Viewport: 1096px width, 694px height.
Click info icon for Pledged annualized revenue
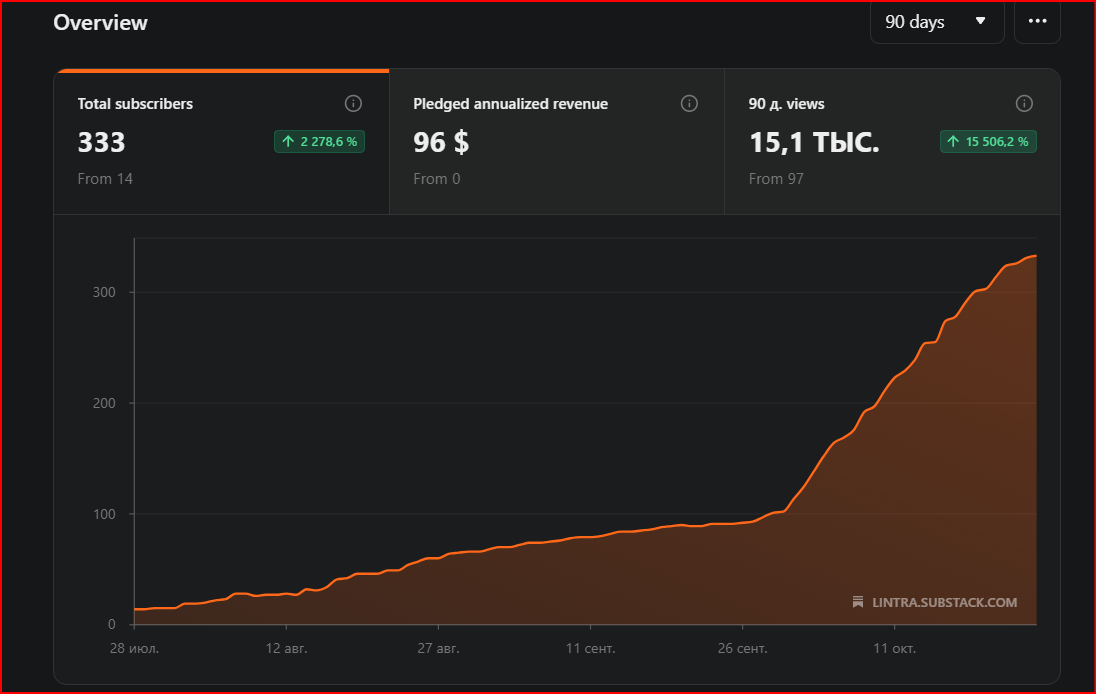pos(688,103)
